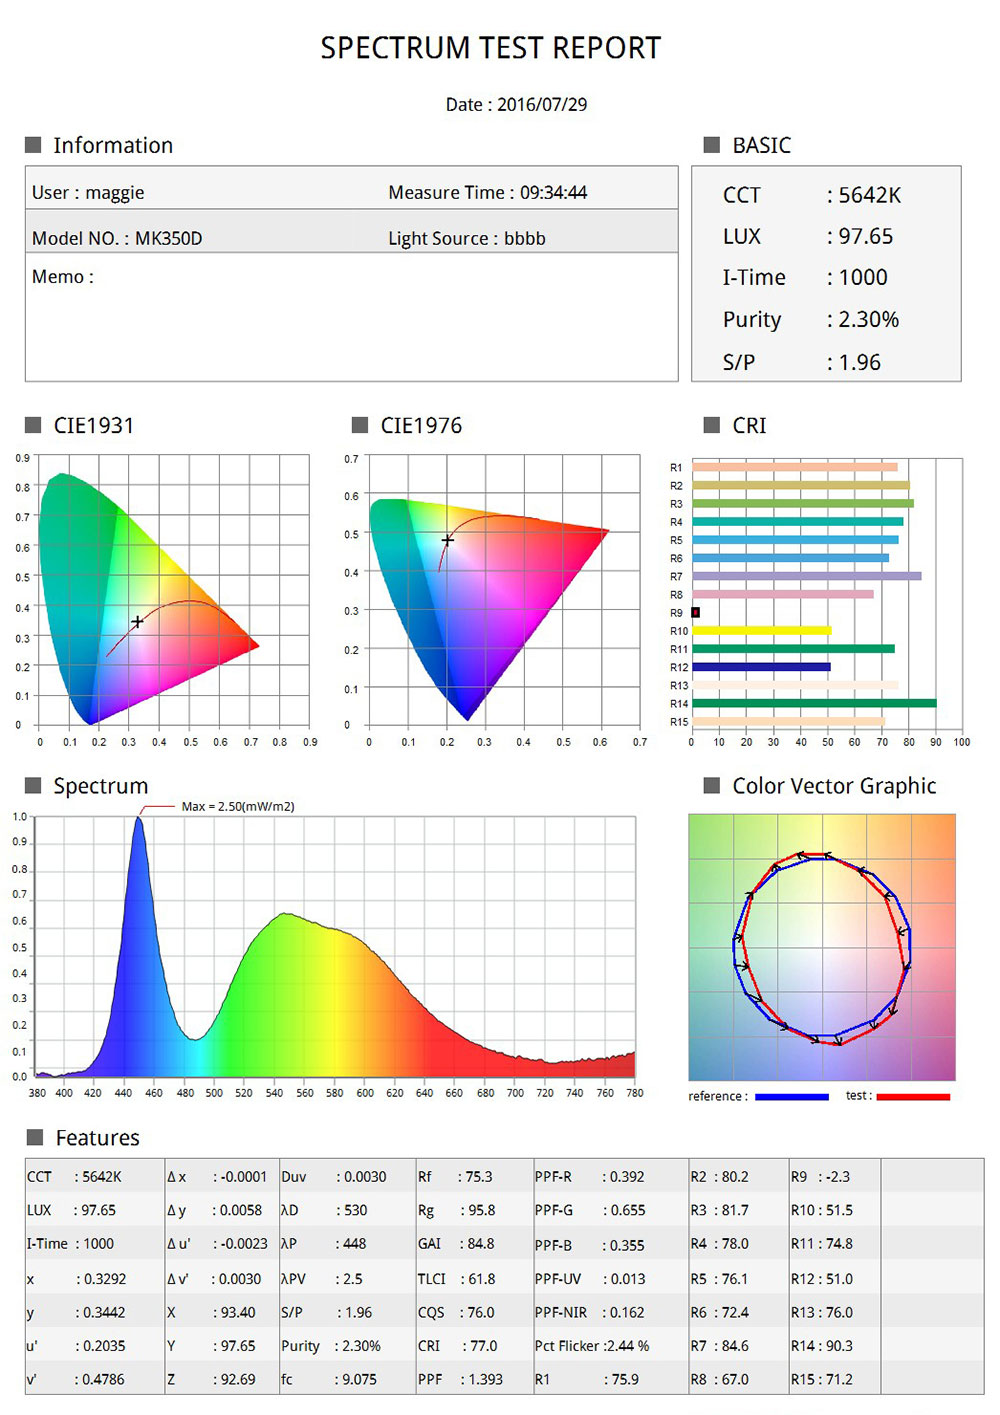Click the BASIC panel icon
1000x1415 pixels.
tap(710, 146)
